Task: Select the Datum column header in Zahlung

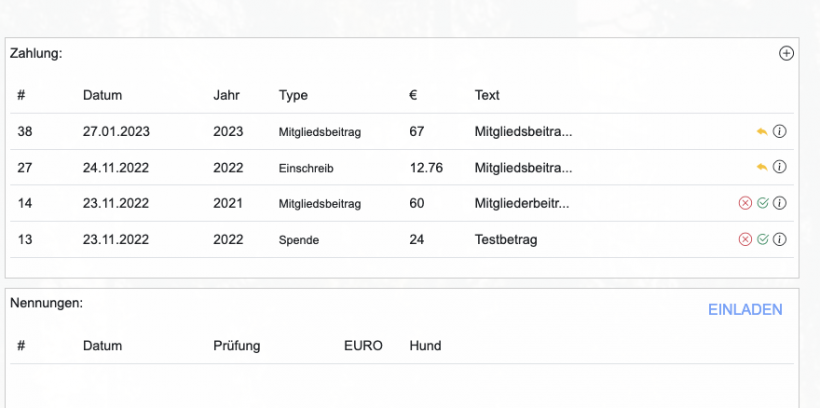Action: 102,96
